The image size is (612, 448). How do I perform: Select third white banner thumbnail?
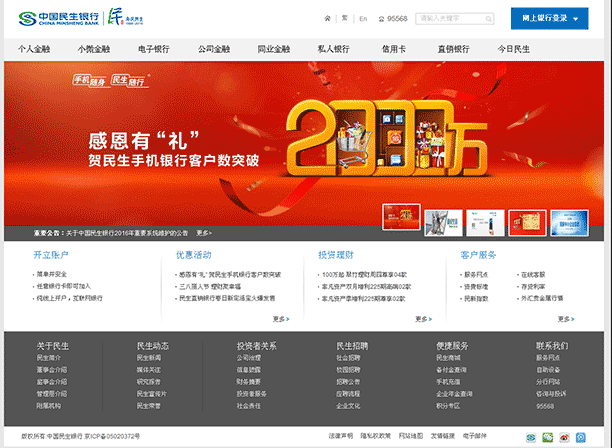(x=486, y=223)
